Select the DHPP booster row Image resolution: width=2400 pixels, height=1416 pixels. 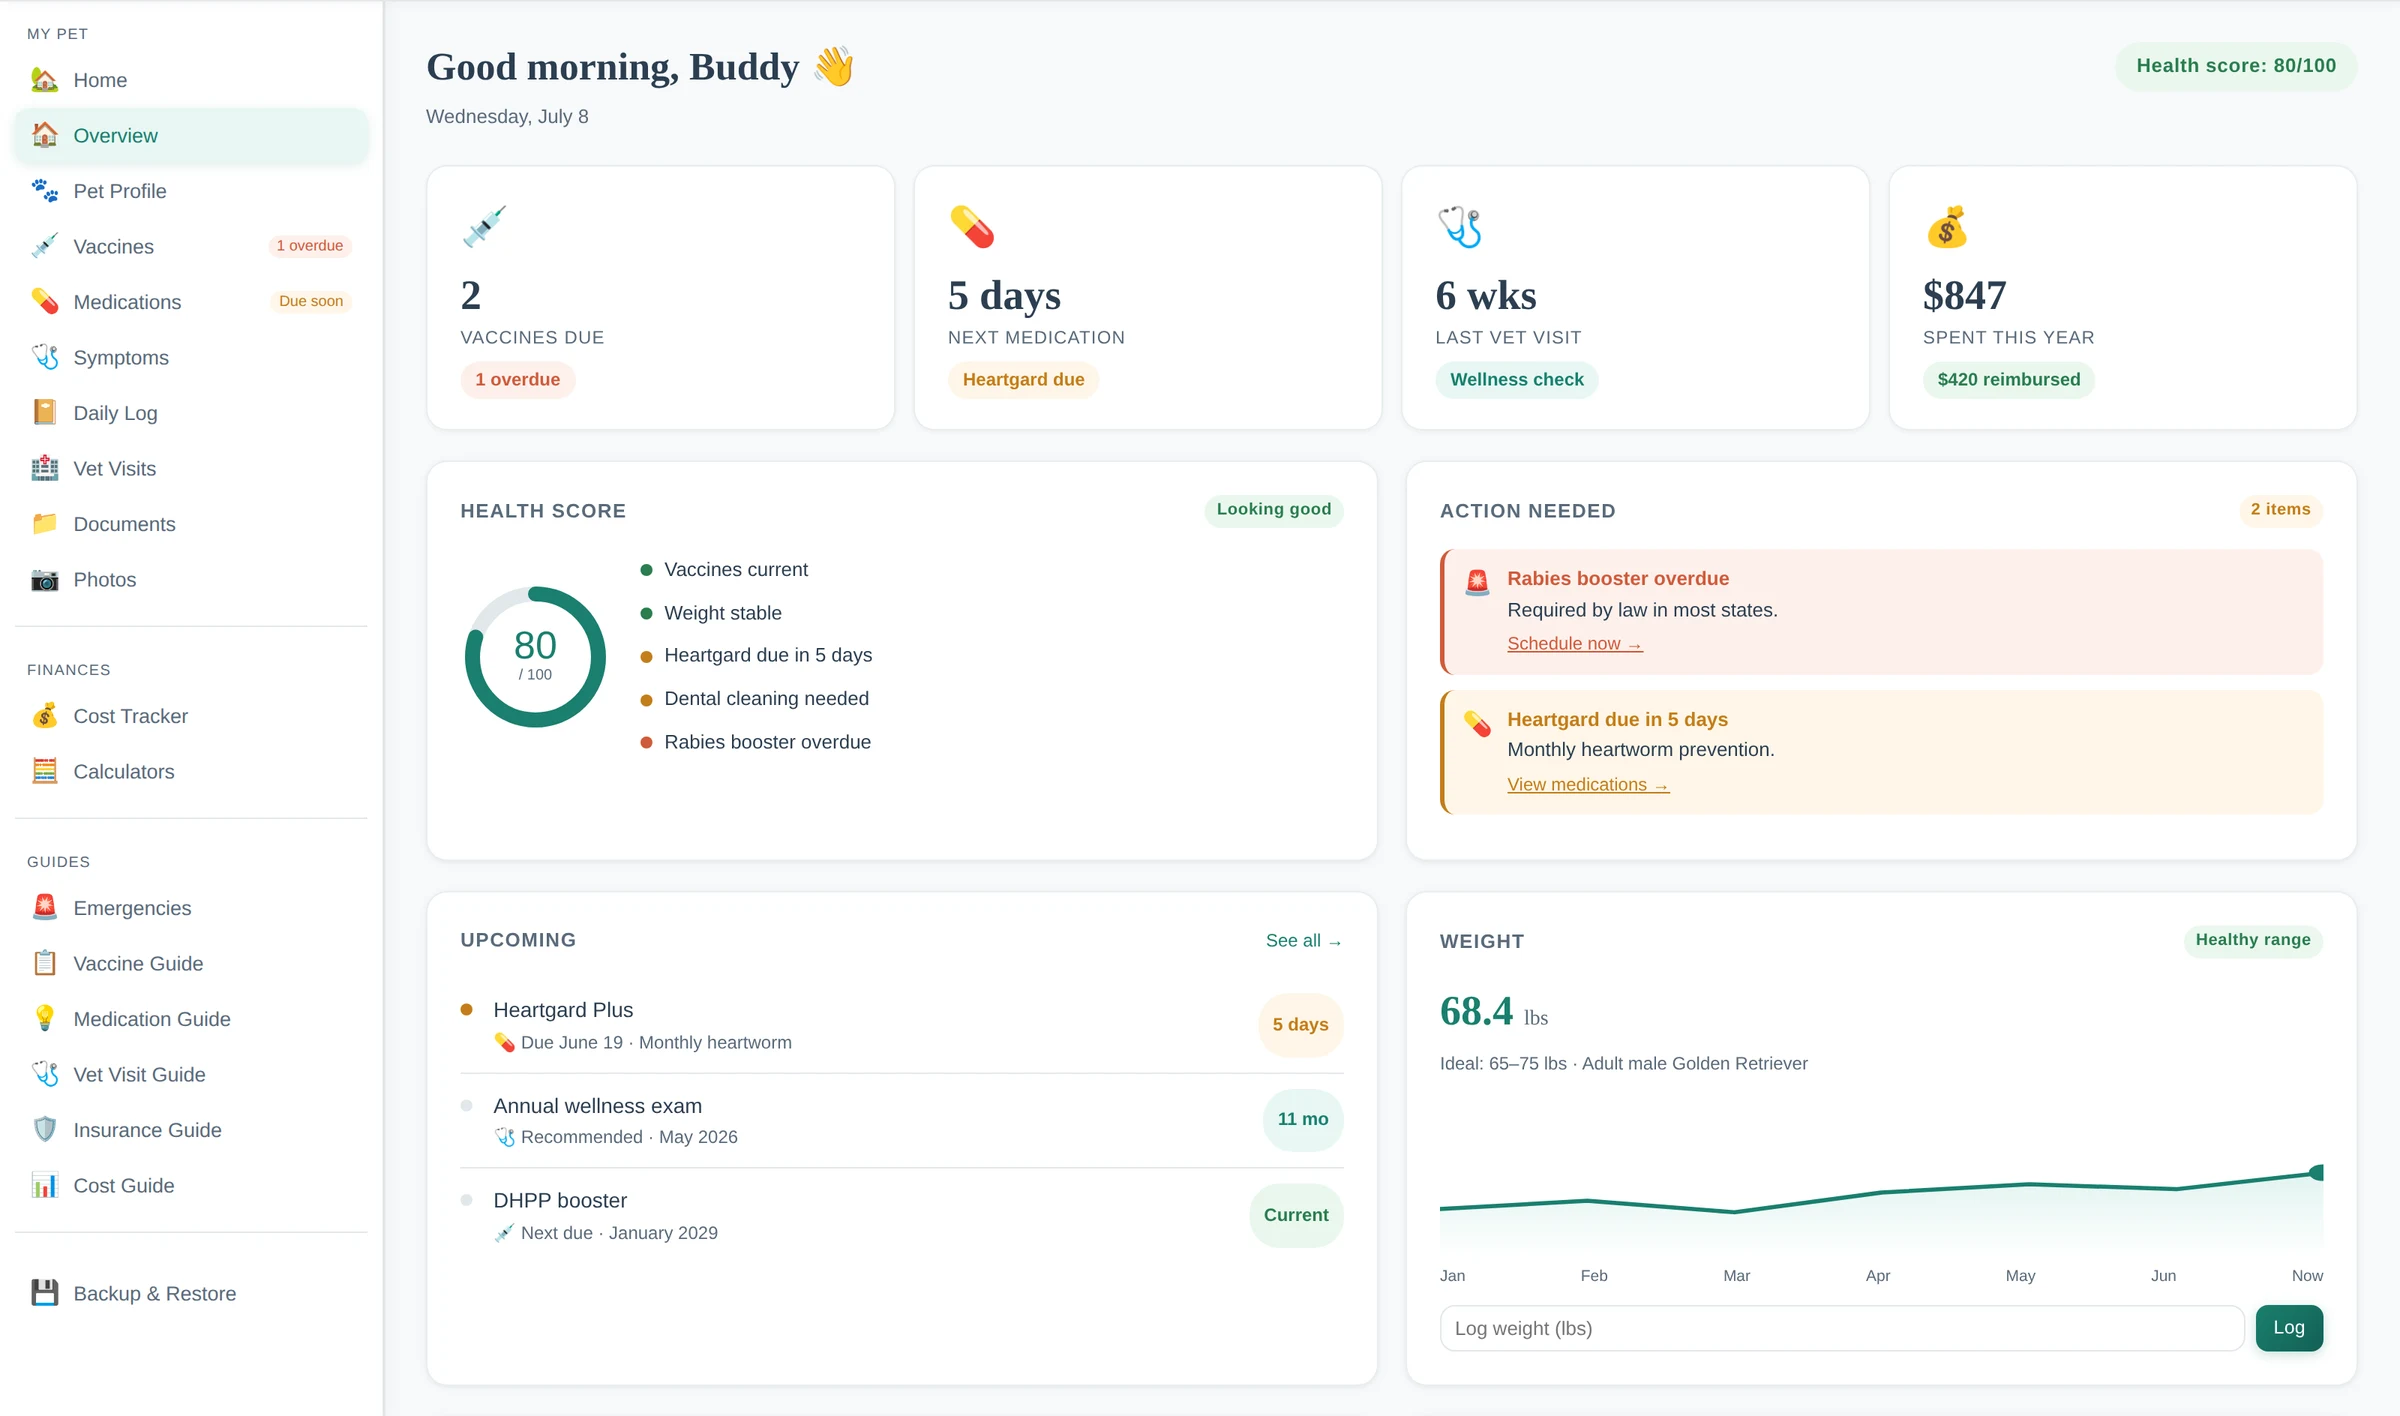click(x=901, y=1215)
